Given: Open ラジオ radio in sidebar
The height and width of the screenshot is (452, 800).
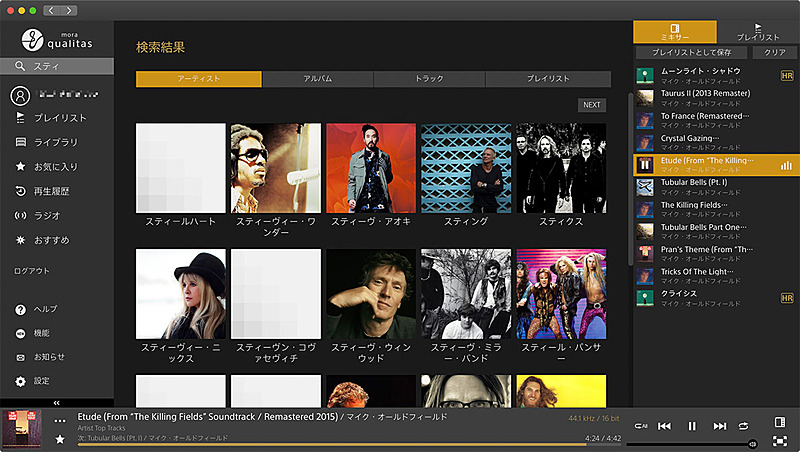Looking at the screenshot, I should (38, 216).
